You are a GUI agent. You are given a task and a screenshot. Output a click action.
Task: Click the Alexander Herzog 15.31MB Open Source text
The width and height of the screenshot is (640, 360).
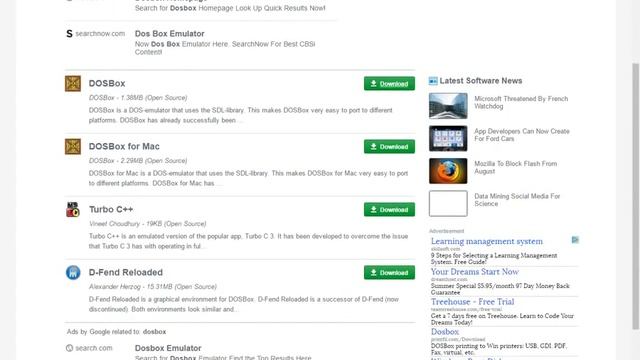pyautogui.click(x=153, y=287)
